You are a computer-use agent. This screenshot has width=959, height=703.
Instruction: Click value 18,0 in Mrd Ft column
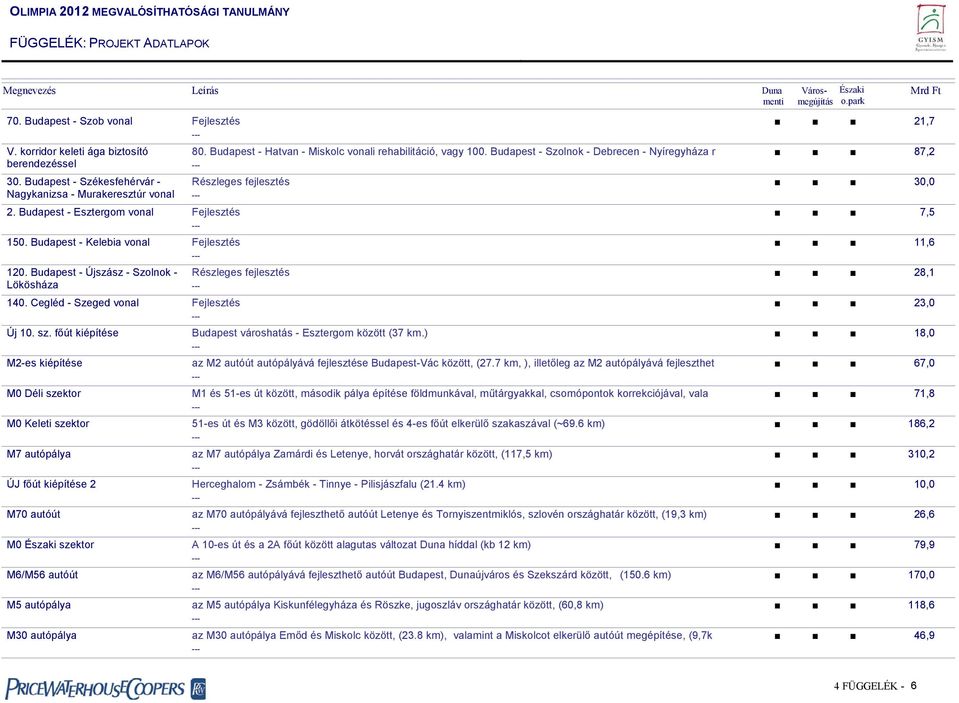924,333
